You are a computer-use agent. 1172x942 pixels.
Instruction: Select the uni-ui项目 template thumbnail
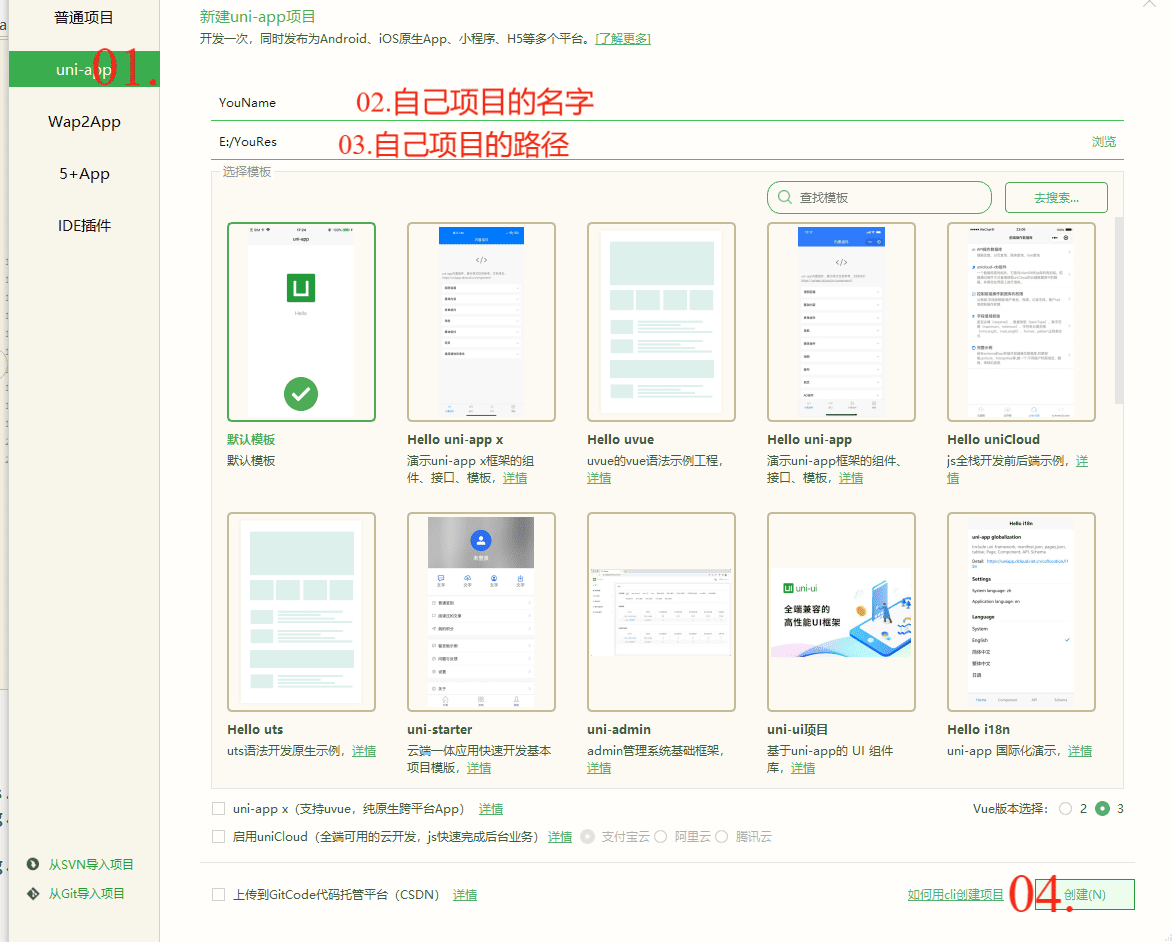click(x=841, y=611)
